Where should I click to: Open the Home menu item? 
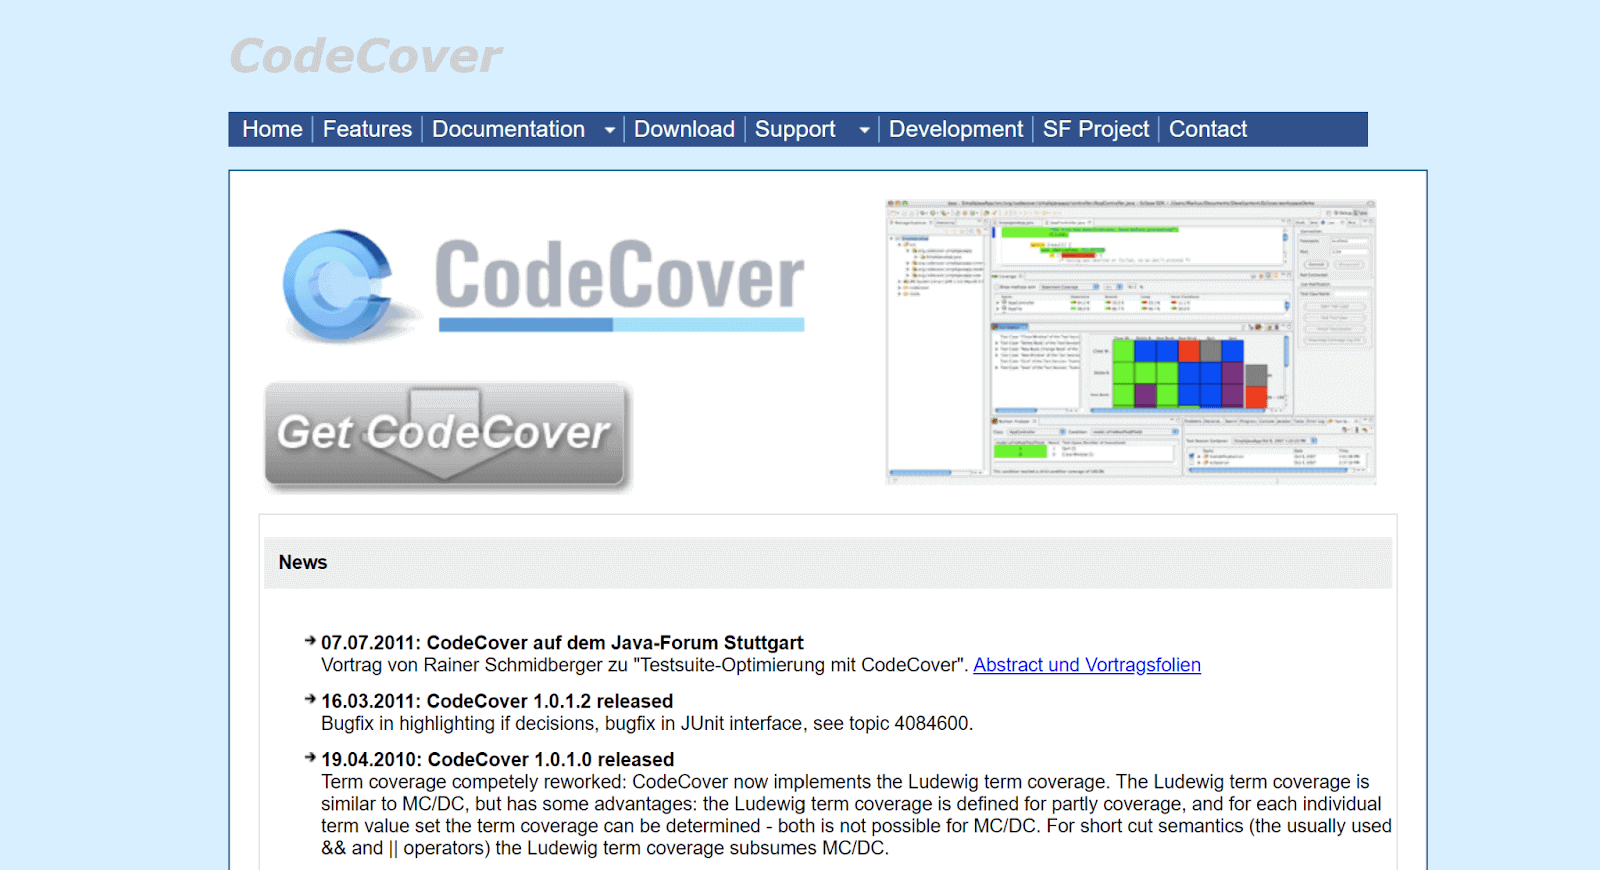(x=272, y=129)
